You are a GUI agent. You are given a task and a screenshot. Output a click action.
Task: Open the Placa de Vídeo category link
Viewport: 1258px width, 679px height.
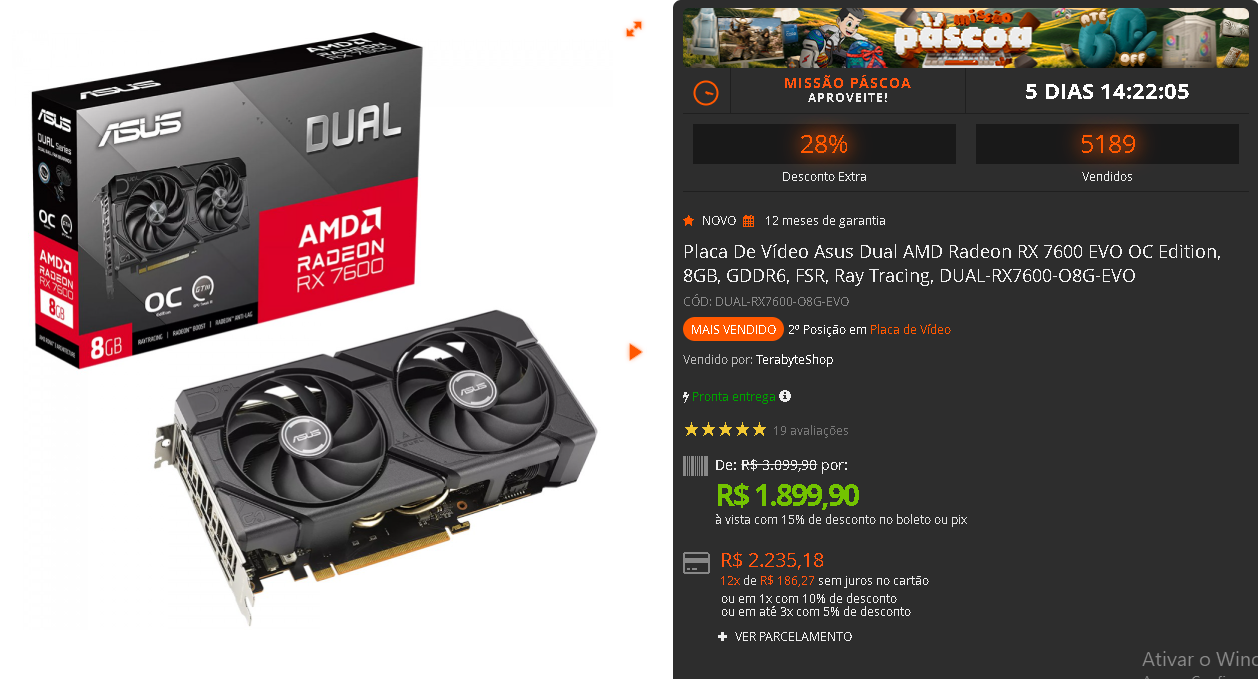coord(910,329)
